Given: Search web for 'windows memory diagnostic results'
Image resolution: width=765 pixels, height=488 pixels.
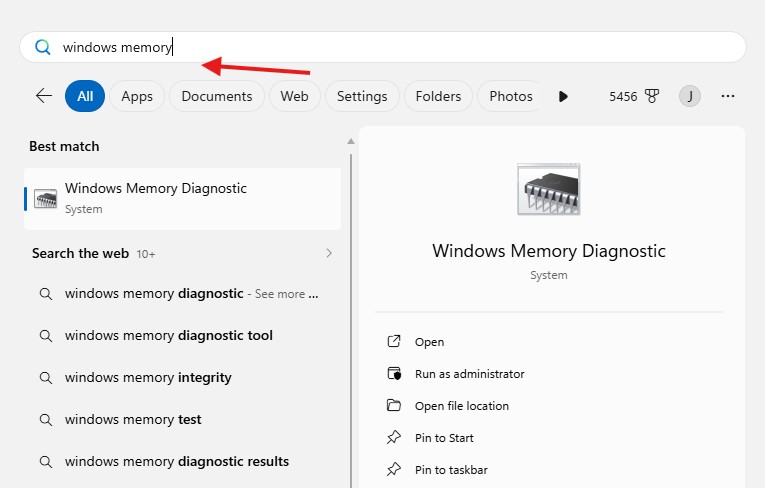Looking at the screenshot, I should pos(182,462).
